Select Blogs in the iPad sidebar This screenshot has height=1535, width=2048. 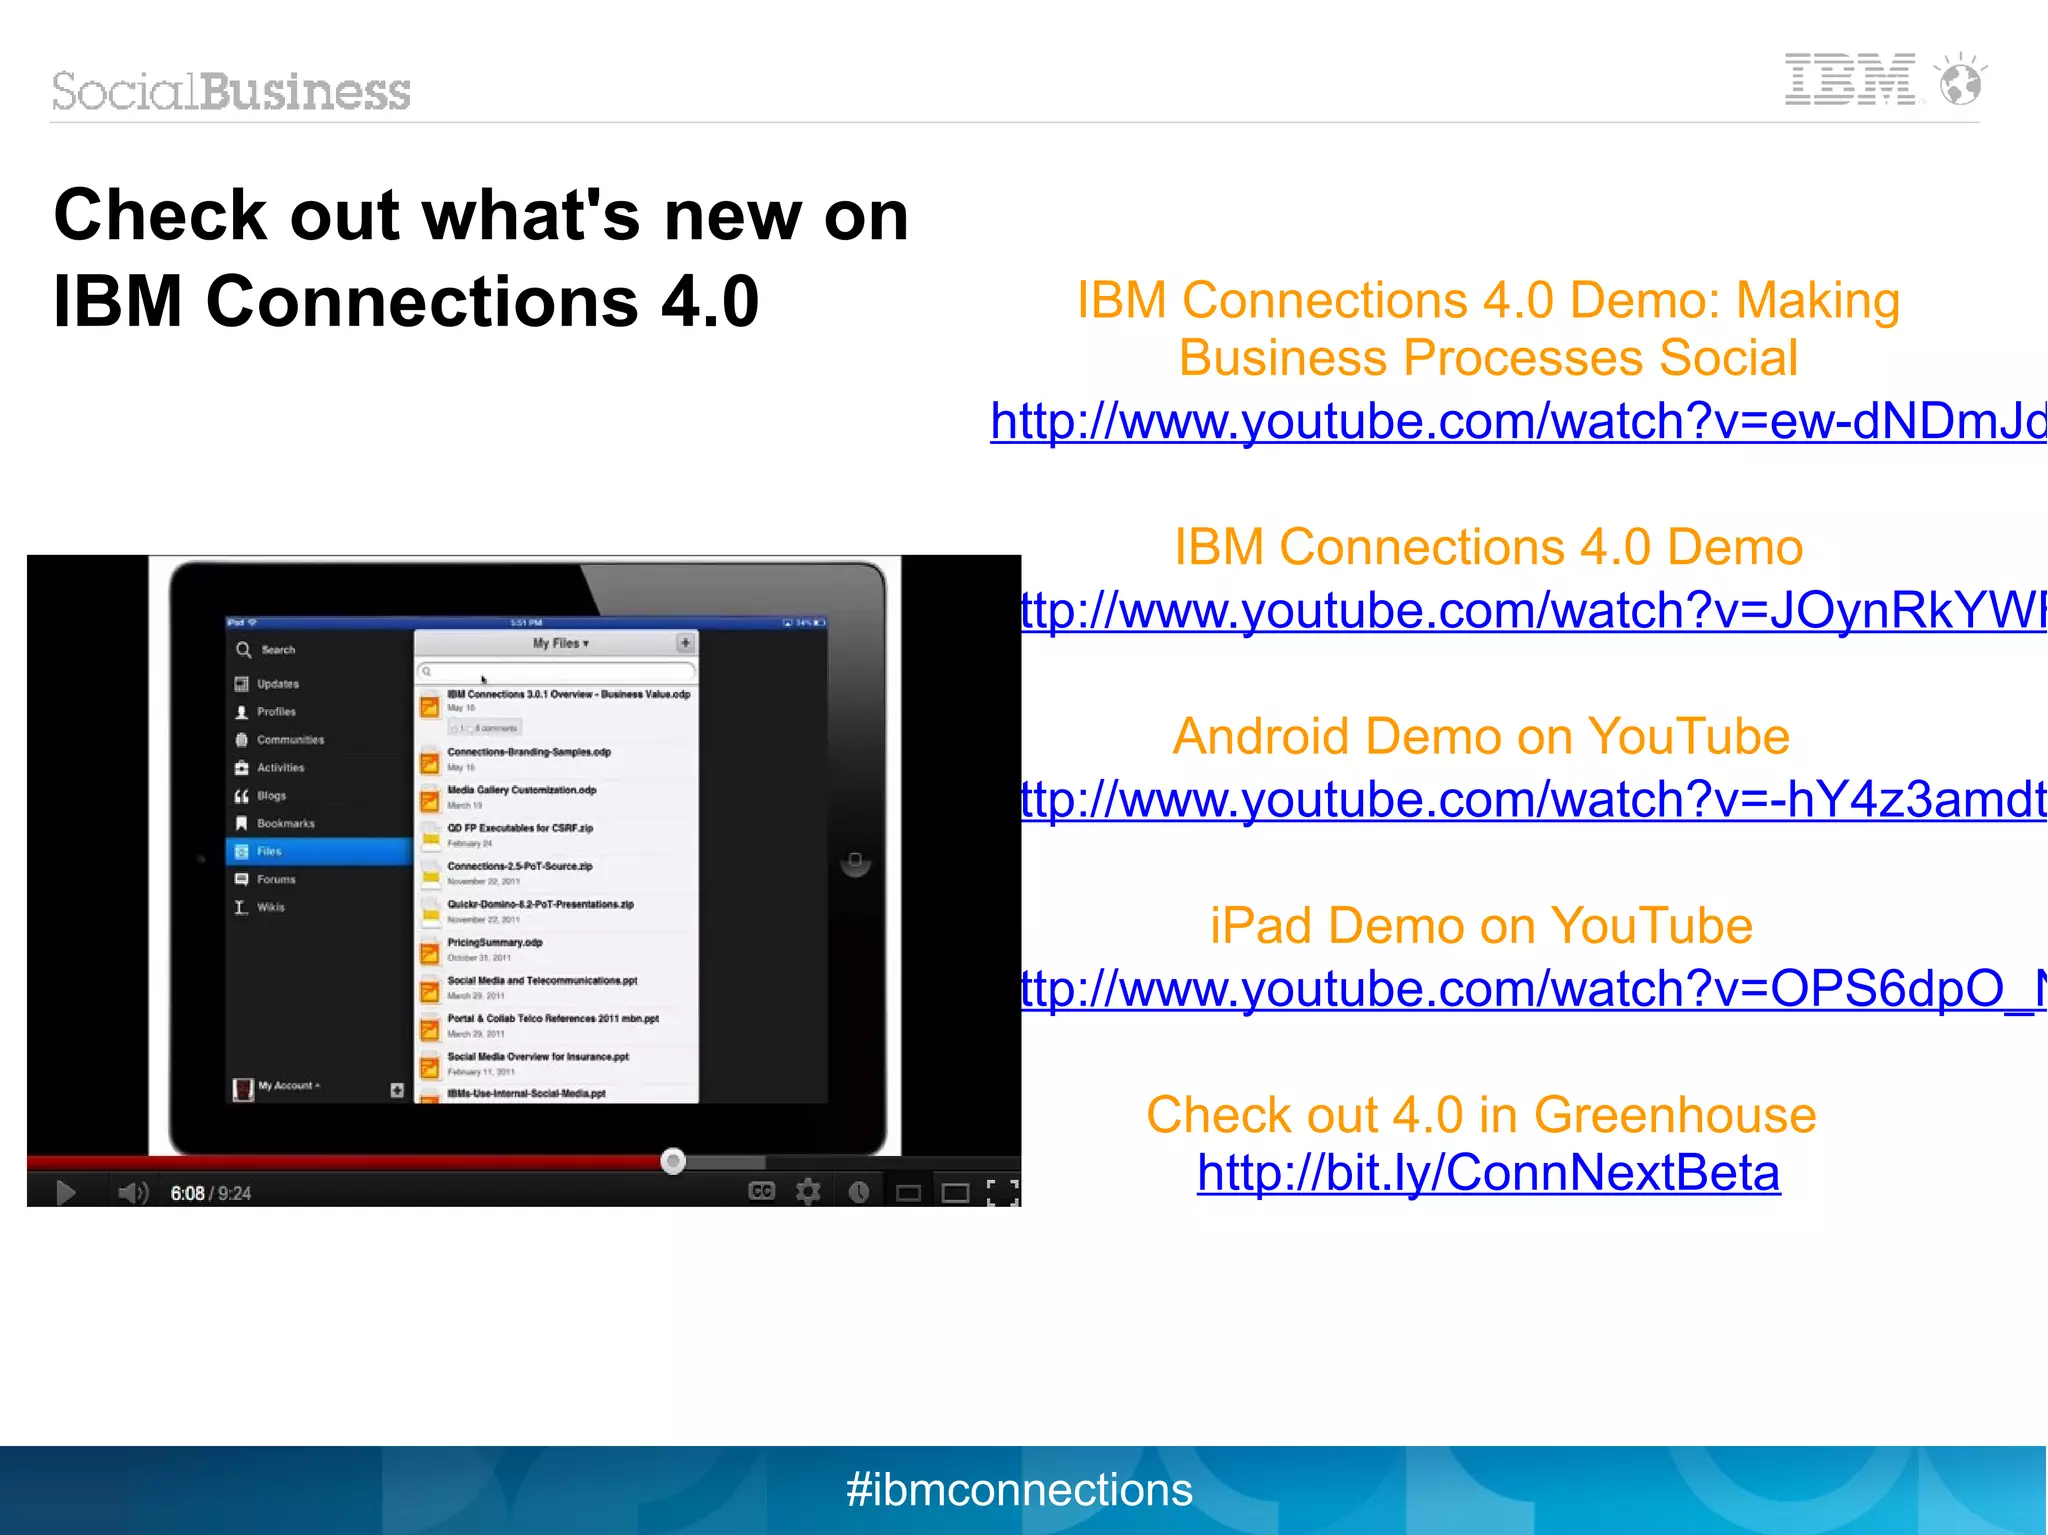[x=318, y=796]
